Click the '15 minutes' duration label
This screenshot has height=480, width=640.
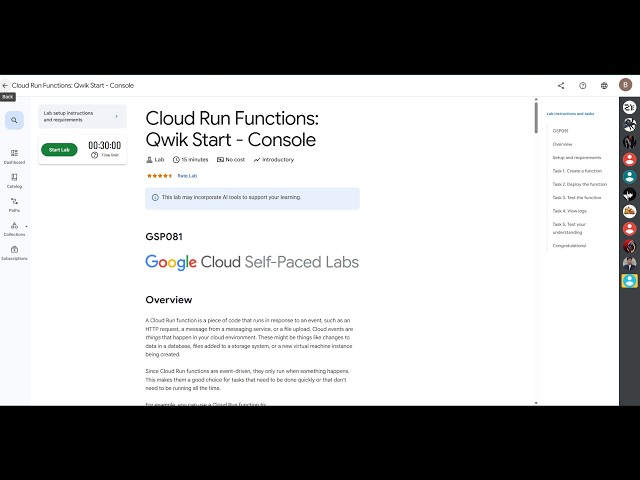190,160
